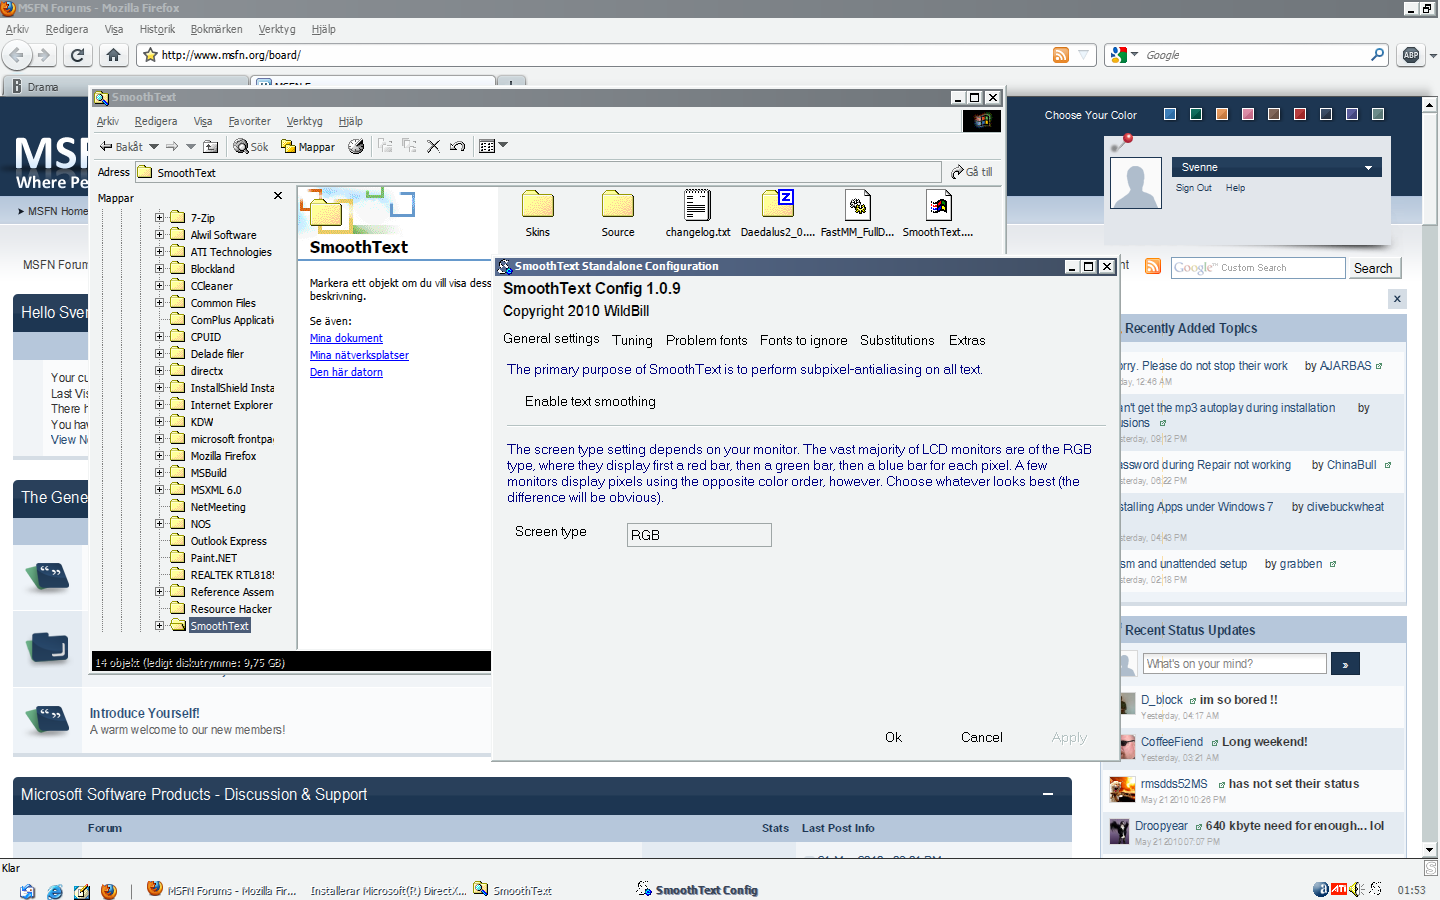Open the Skins folder icon
Viewport: 1440px width, 900px height.
[538, 213]
